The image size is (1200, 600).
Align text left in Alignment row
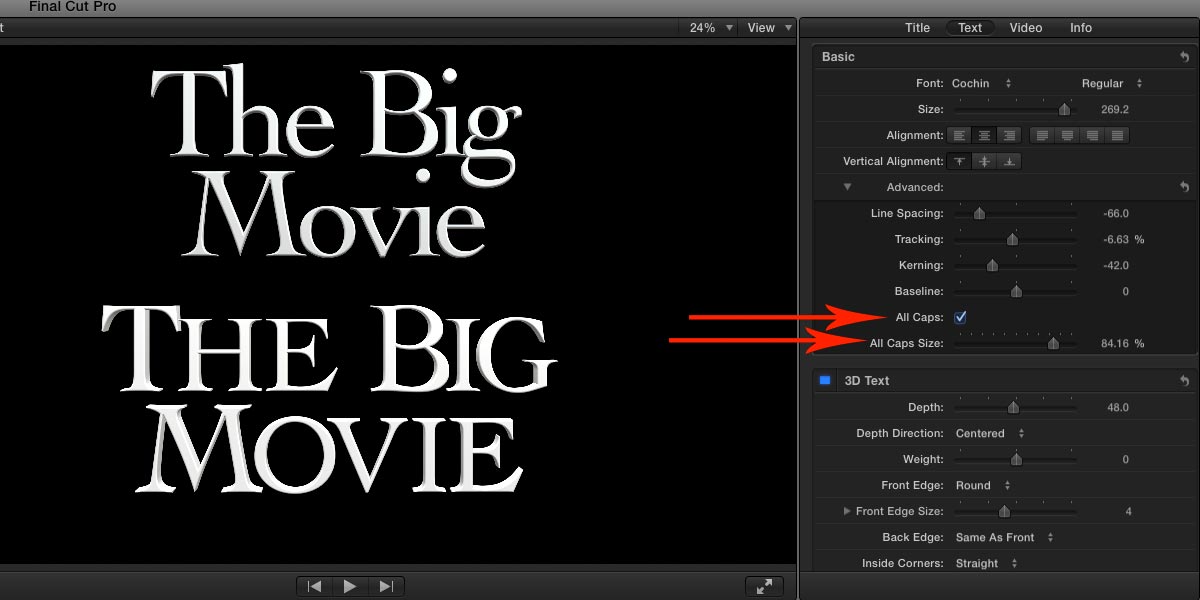tap(960, 135)
